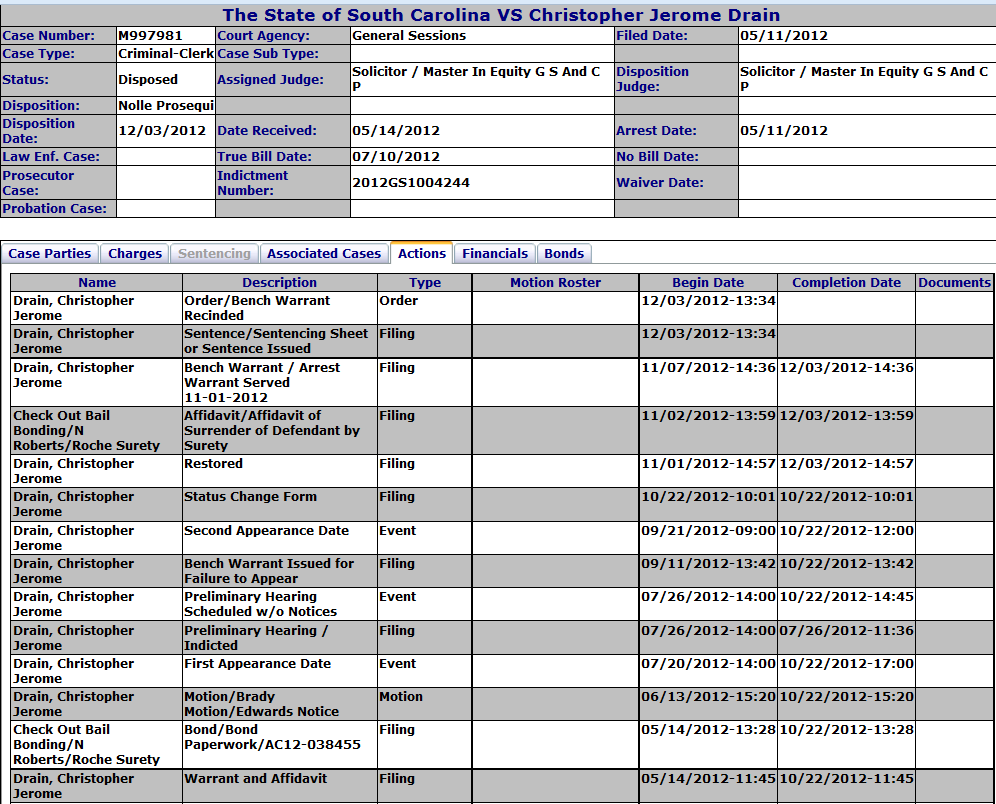Image resolution: width=996 pixels, height=804 pixels.
Task: Click the Disposed status value
Action: pyautogui.click(x=148, y=79)
